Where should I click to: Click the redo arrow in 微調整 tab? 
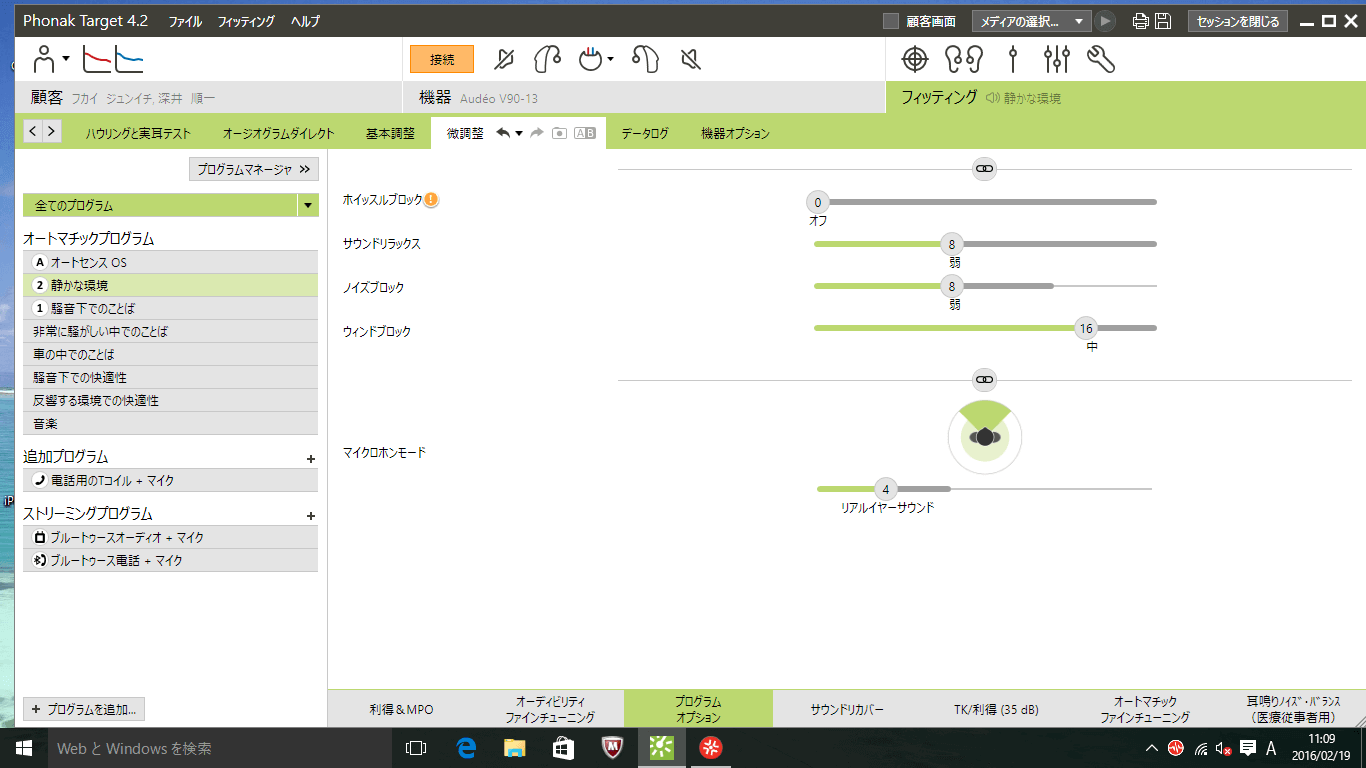pos(537,133)
